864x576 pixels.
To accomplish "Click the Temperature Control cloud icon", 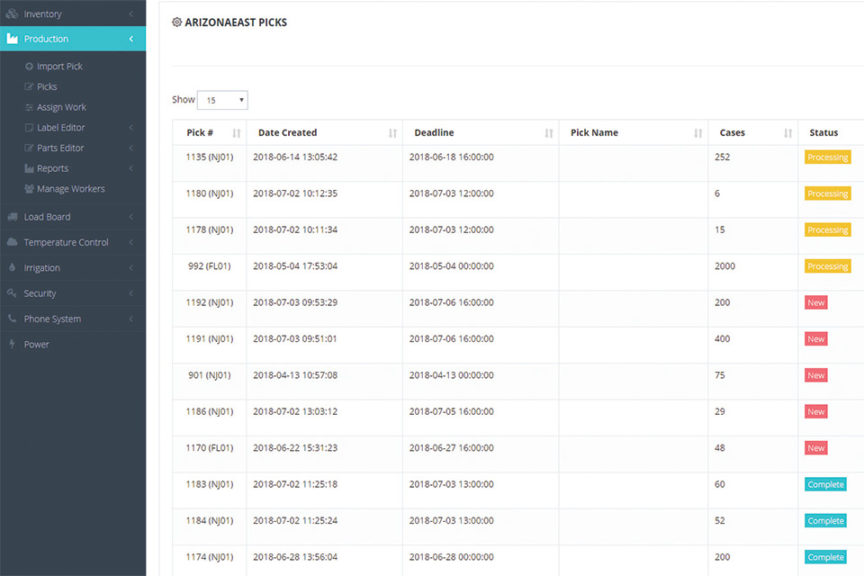I will coord(12,242).
